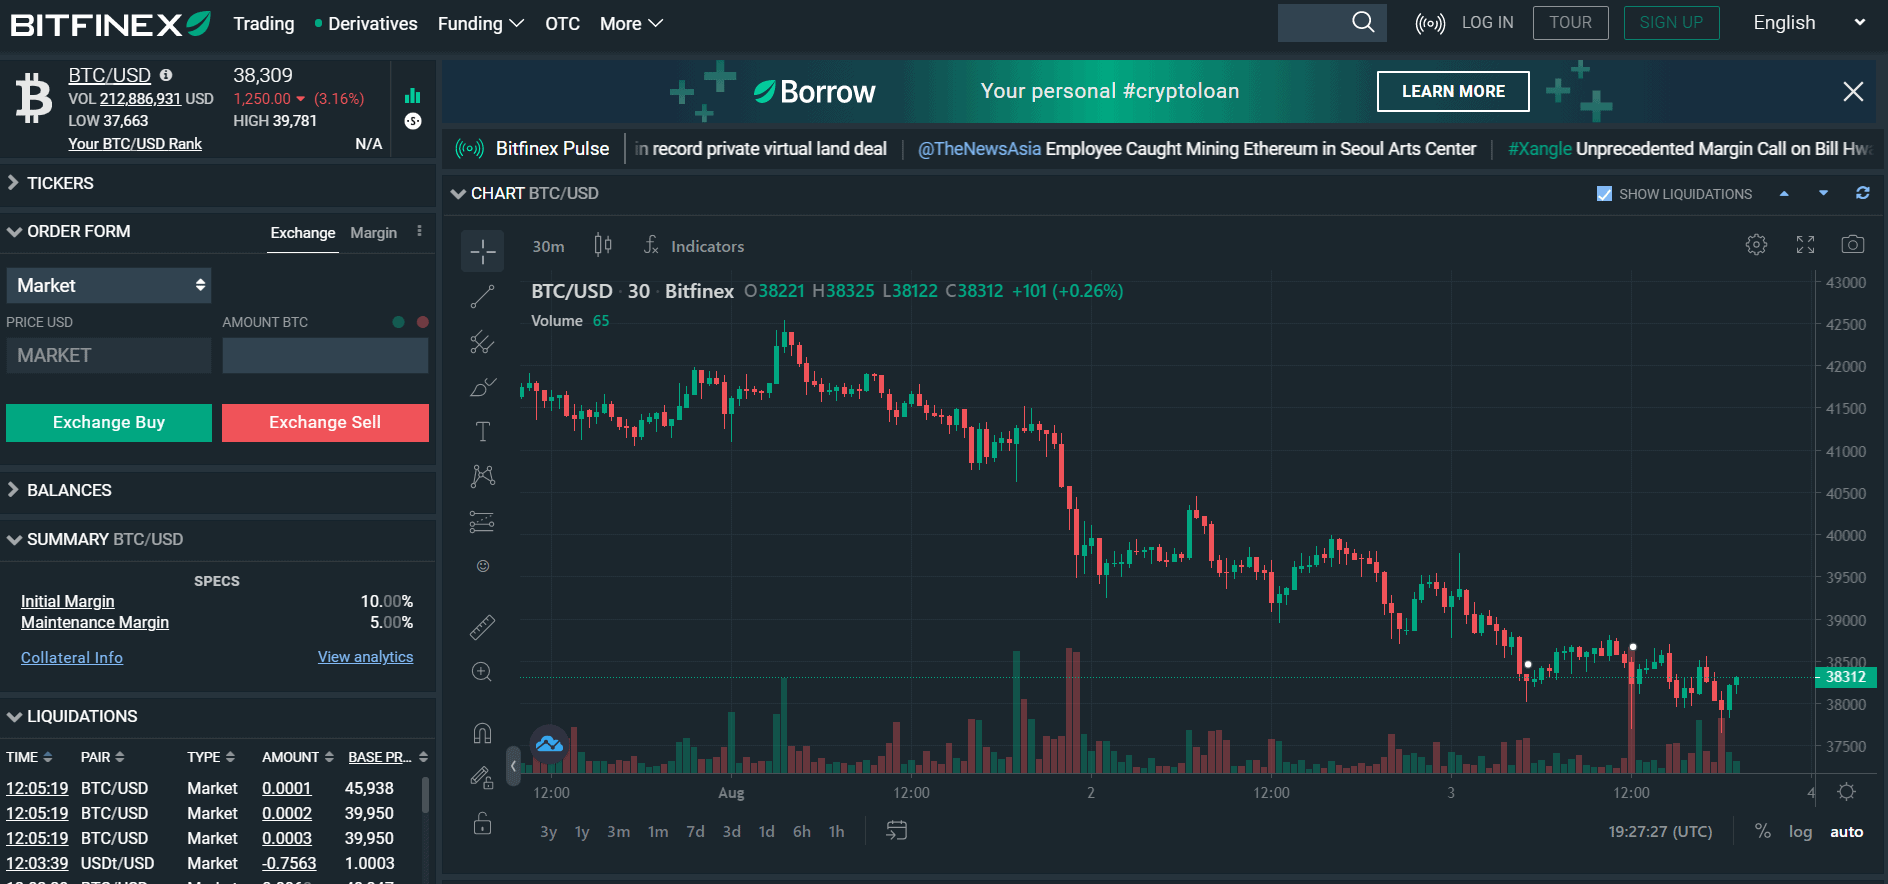
Task: Refresh the BTC/USD chart
Action: [x=1862, y=193]
